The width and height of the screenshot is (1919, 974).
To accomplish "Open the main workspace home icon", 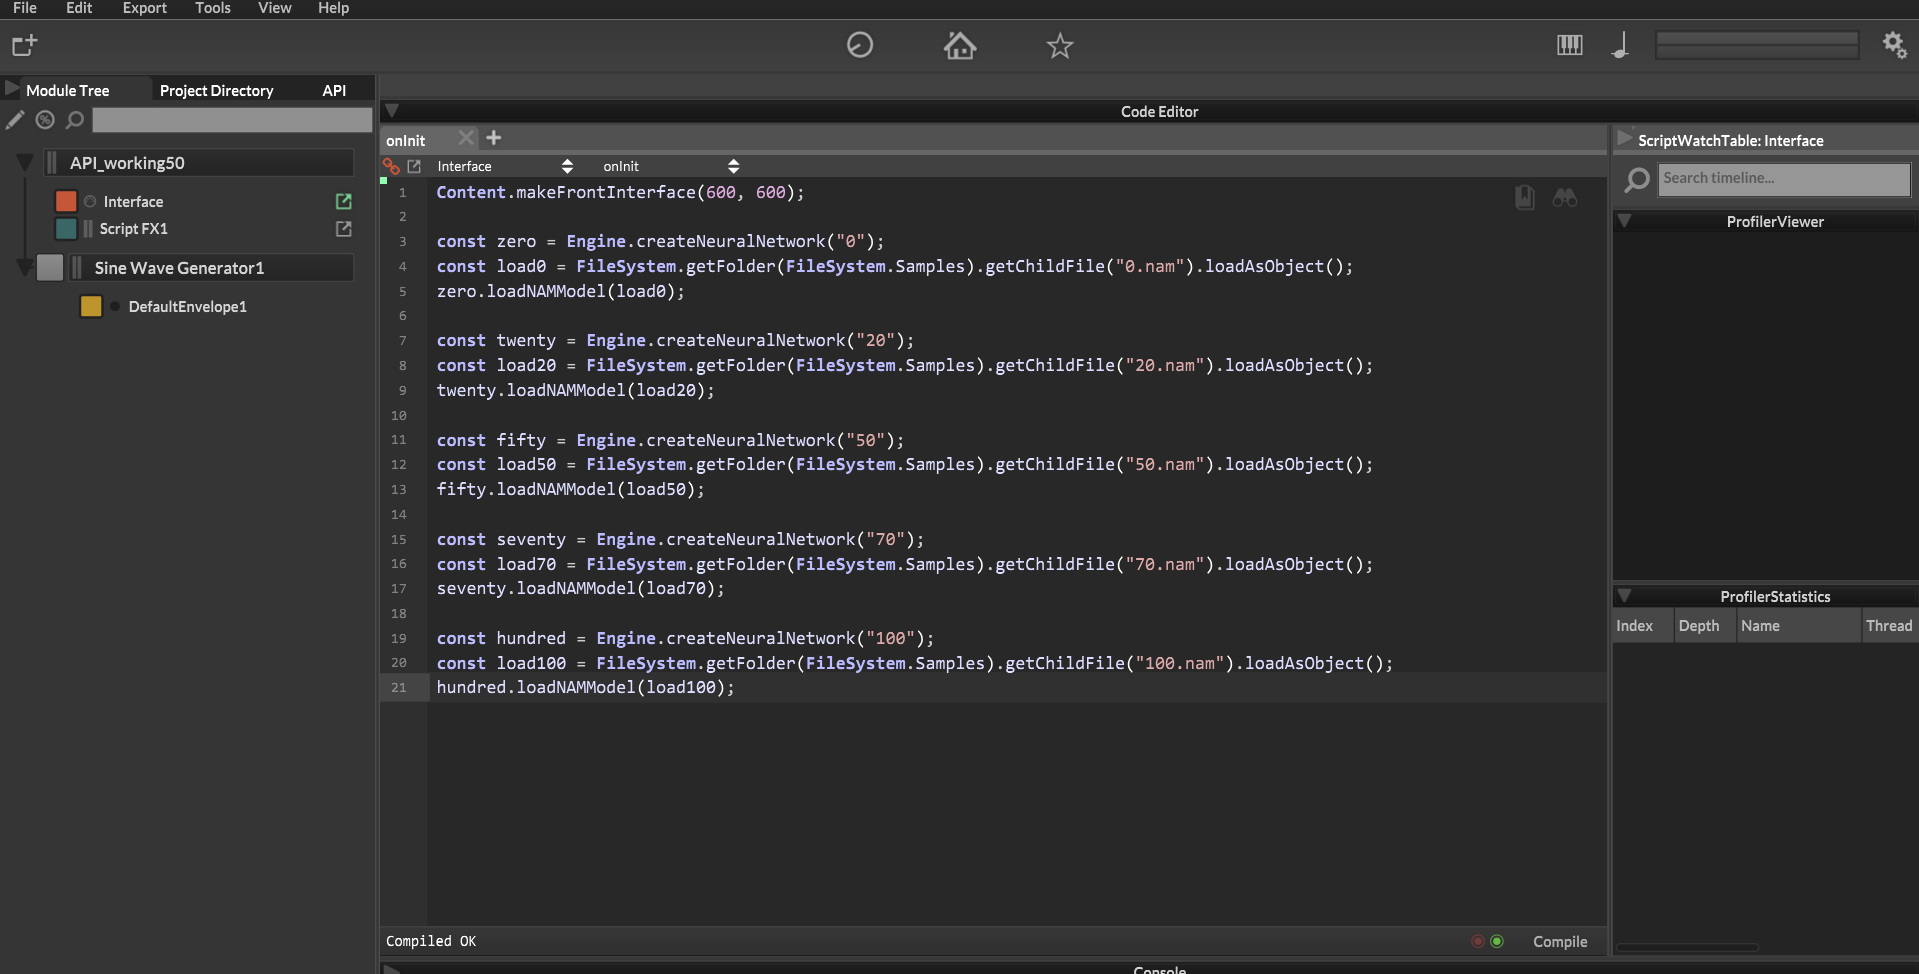I will (960, 46).
